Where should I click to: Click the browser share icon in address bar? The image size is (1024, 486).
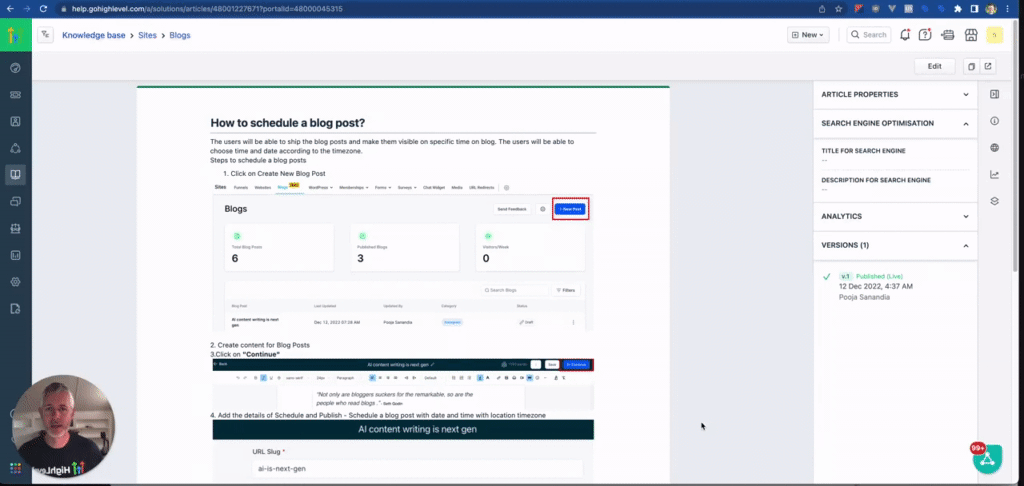point(822,9)
